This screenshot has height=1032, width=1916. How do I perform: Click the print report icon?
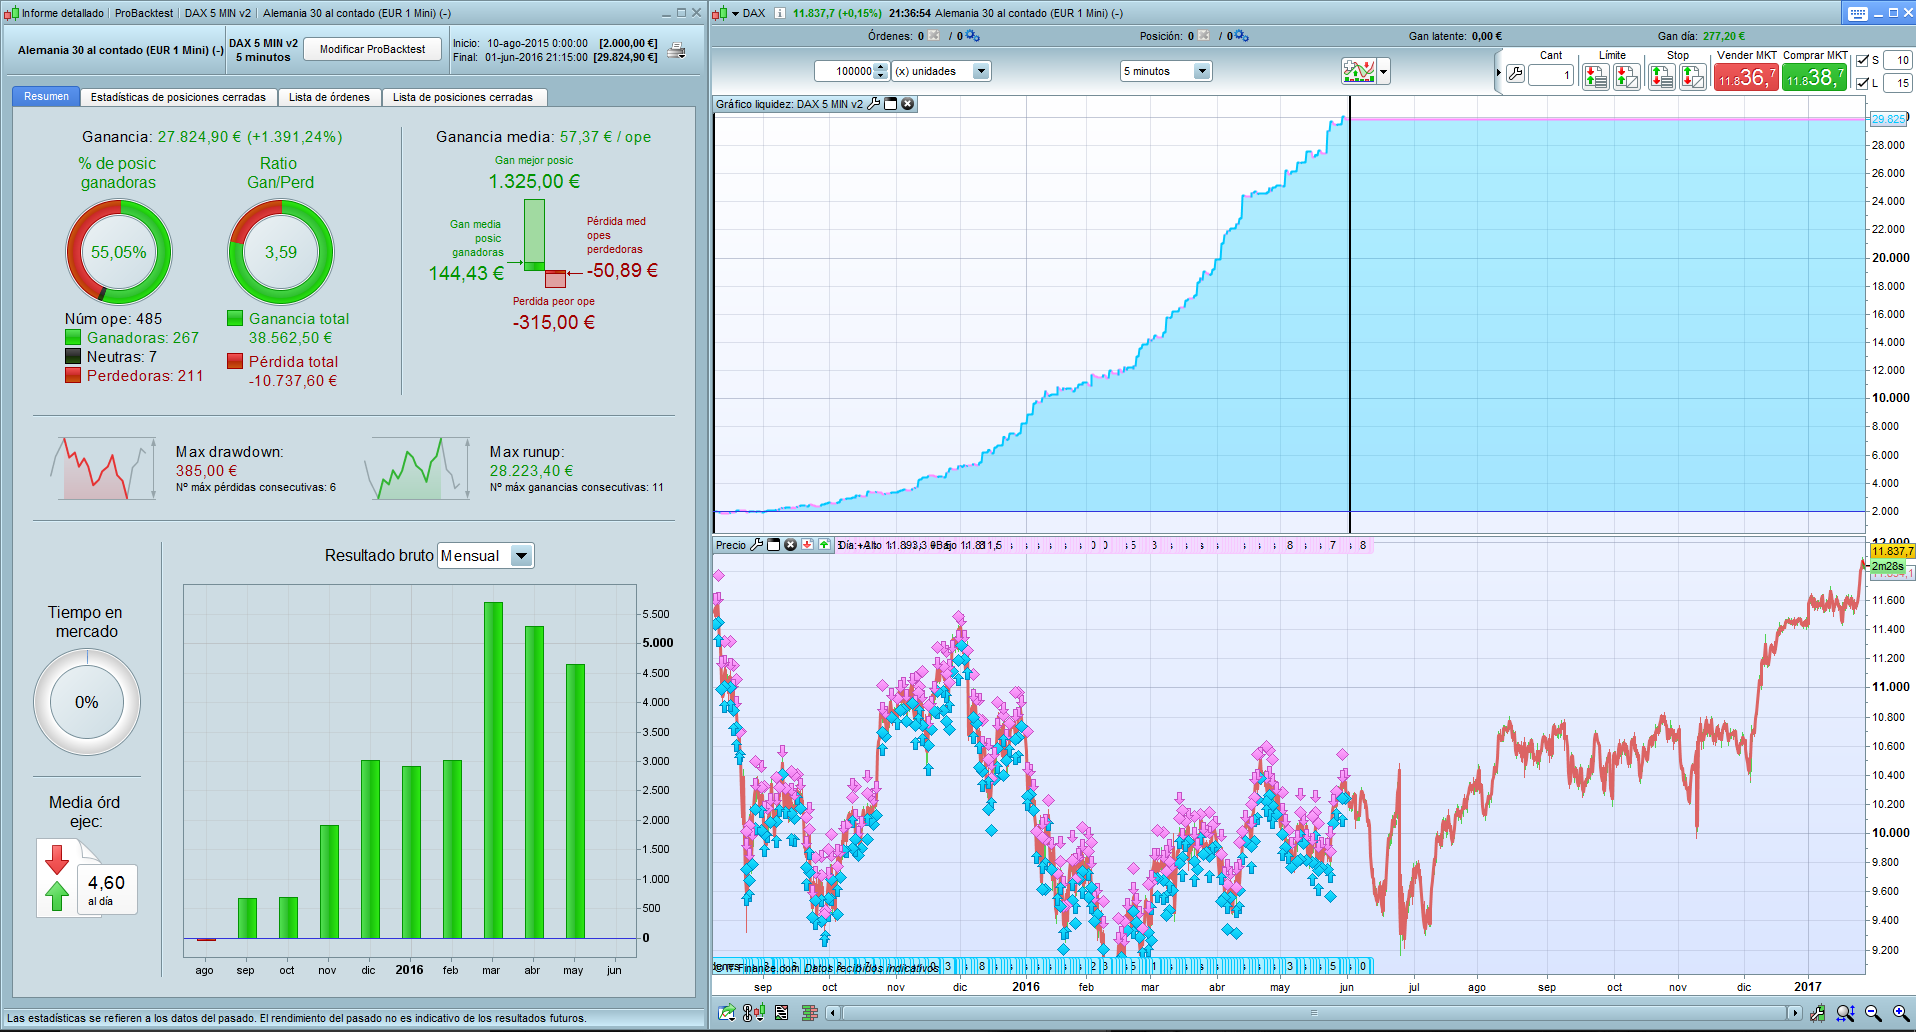677,51
